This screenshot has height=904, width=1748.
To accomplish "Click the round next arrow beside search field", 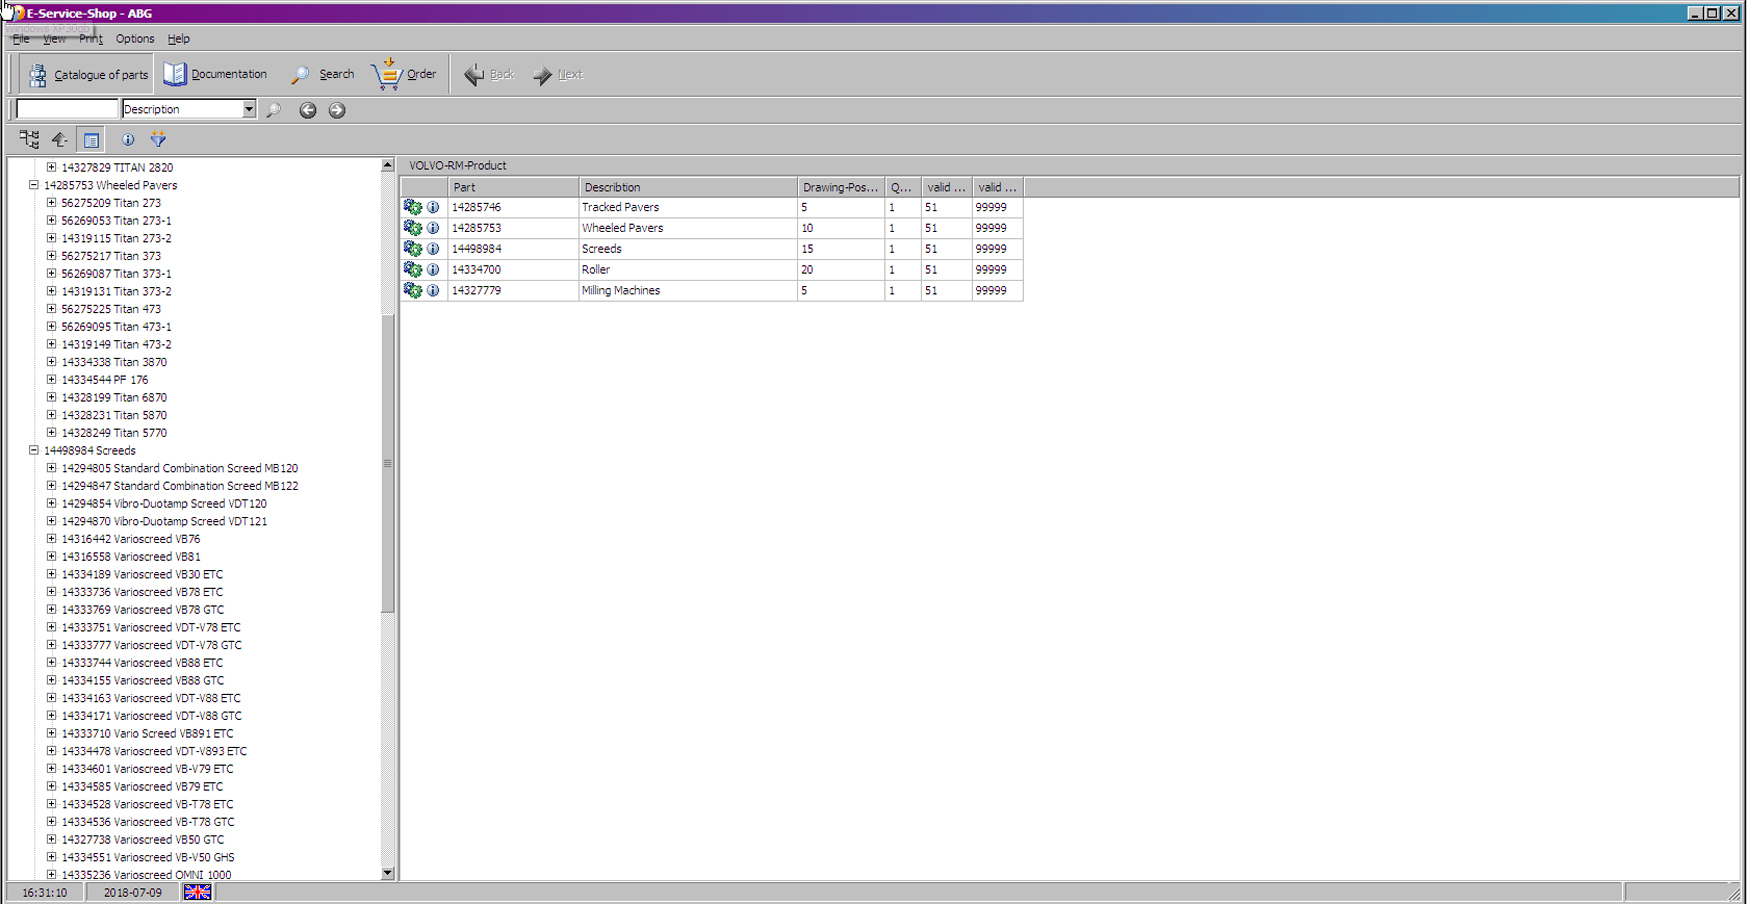I will [x=337, y=110].
